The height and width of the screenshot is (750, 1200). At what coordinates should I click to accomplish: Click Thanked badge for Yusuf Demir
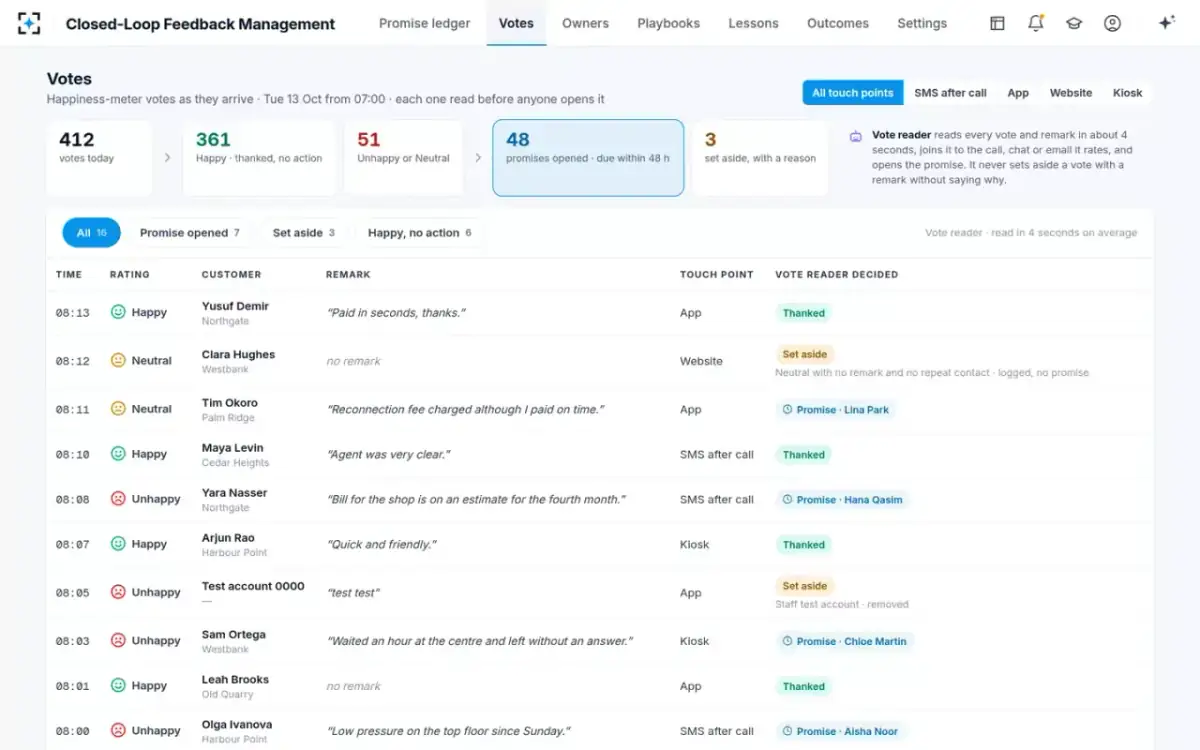[804, 313]
